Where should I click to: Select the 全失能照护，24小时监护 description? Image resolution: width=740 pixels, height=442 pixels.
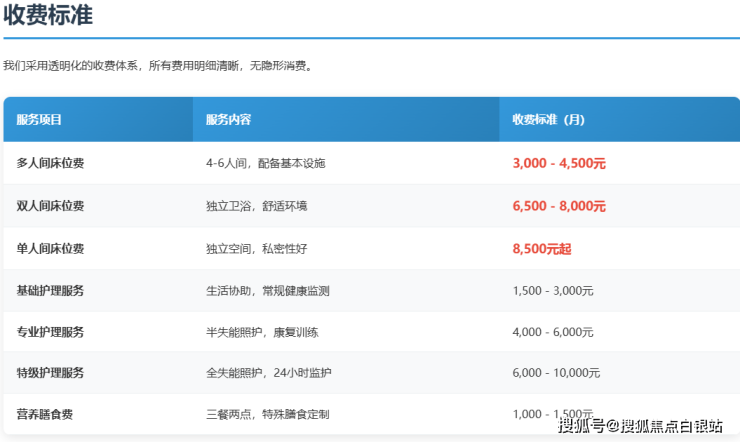(268, 373)
